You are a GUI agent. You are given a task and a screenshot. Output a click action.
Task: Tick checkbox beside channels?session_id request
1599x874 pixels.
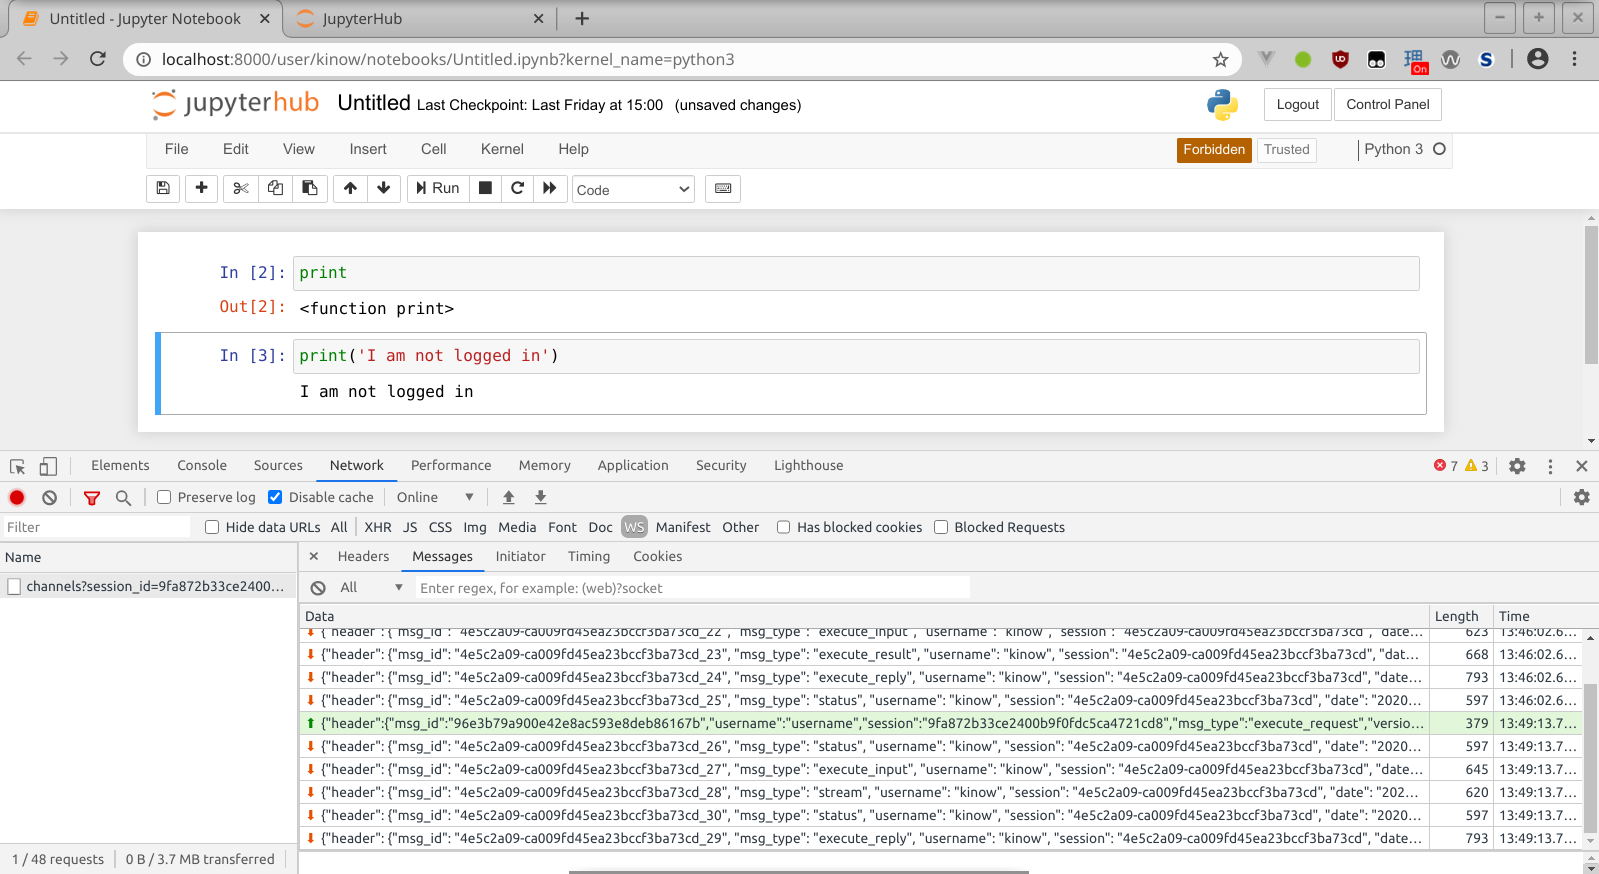[x=14, y=586]
